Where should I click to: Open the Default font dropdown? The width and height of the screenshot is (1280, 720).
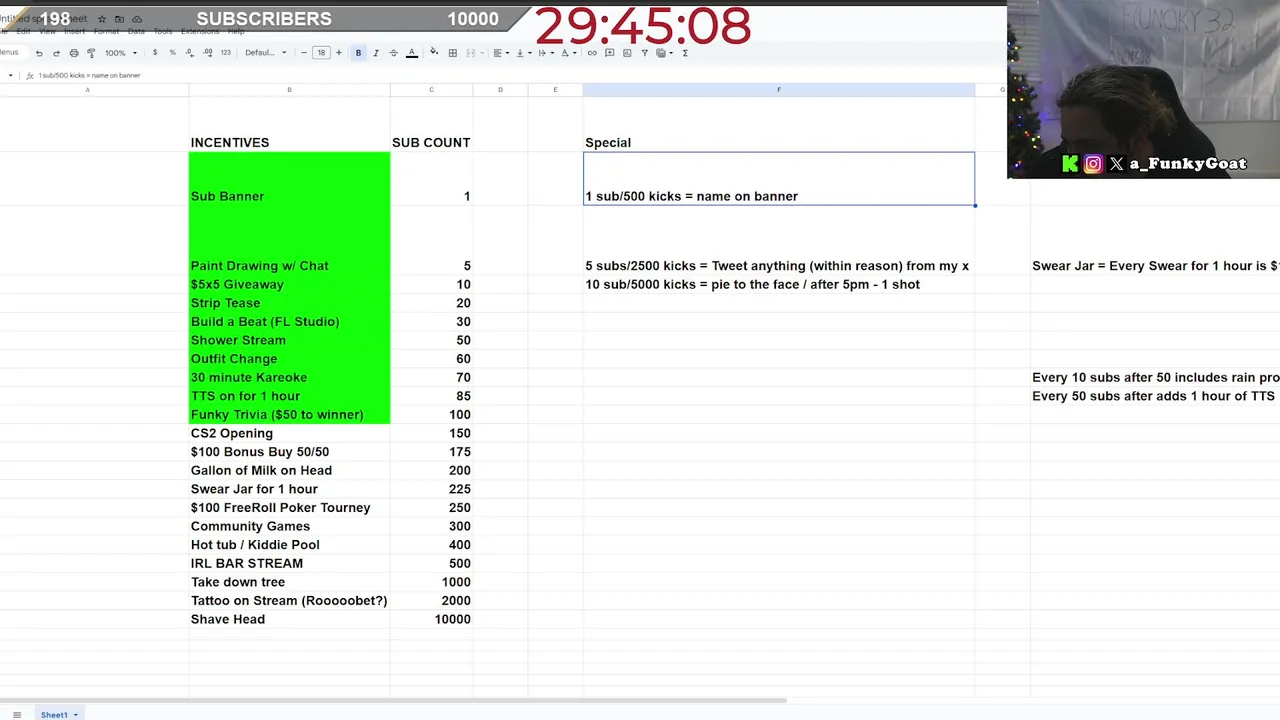(265, 53)
